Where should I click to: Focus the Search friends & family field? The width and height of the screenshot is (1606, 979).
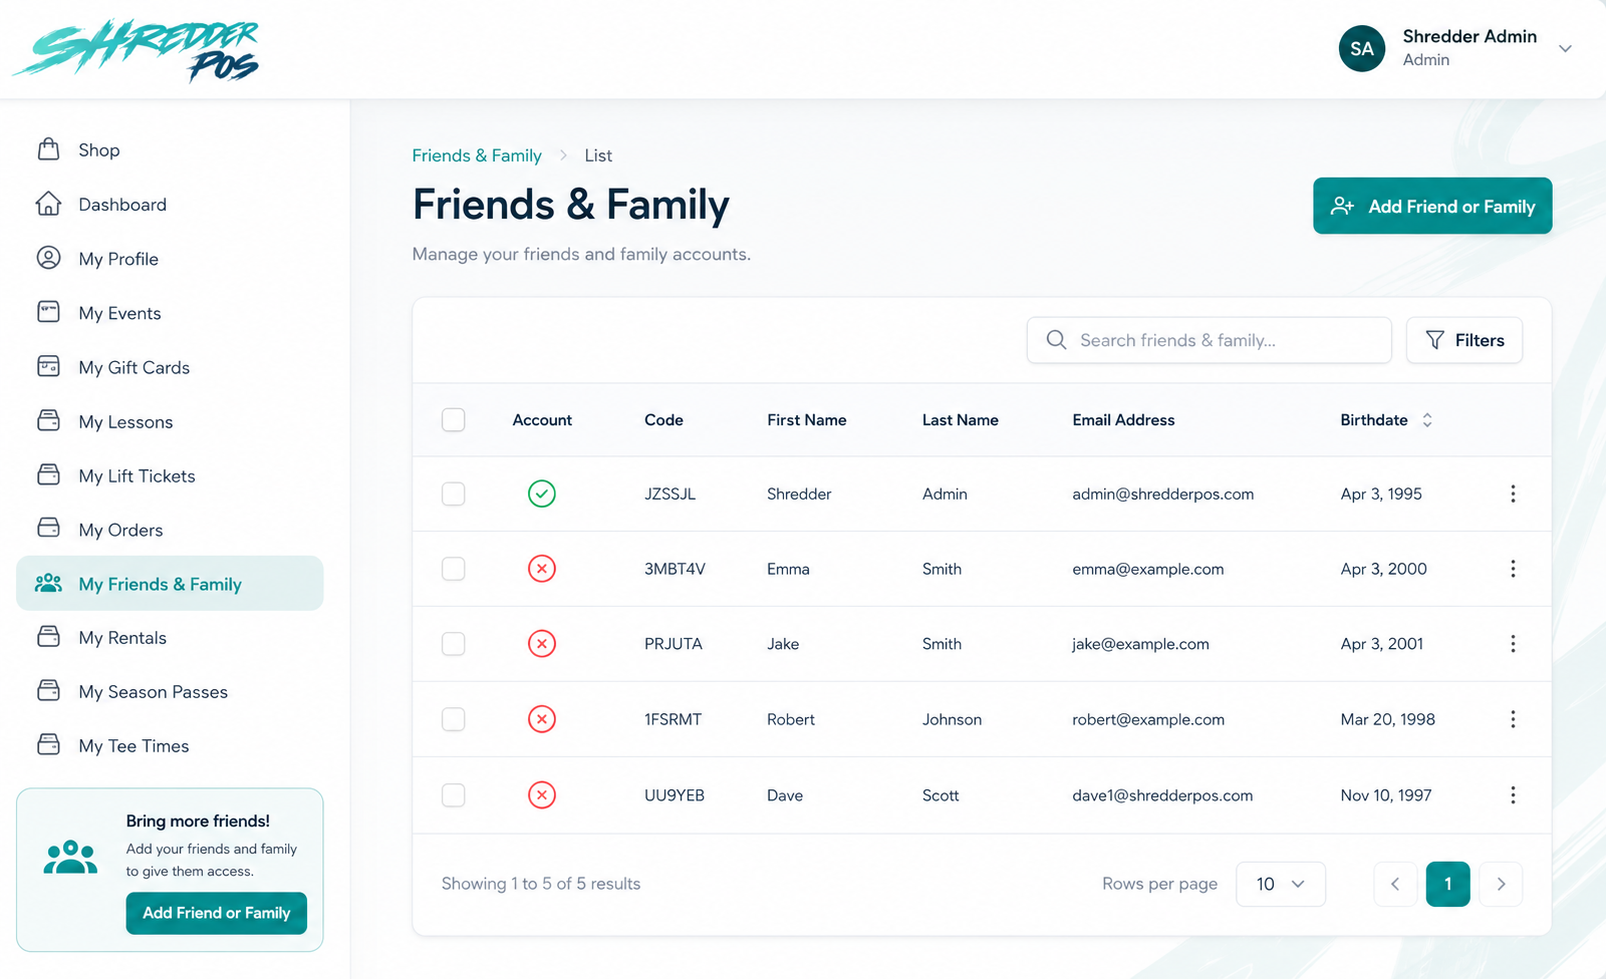(1209, 340)
